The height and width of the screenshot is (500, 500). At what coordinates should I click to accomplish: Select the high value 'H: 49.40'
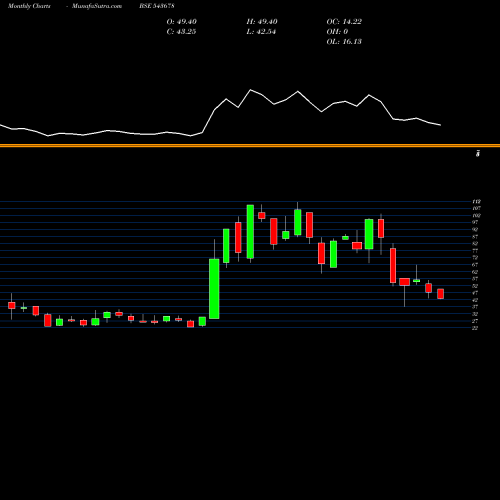point(262,22)
